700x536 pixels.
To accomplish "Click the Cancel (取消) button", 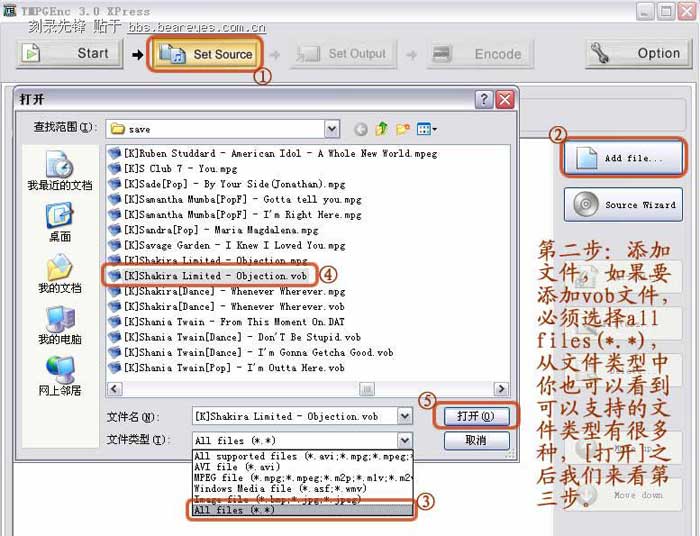I will tap(476, 440).
